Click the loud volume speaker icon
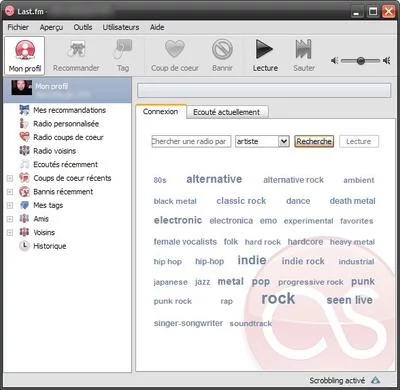Viewport: 400px width, 390px height. coord(386,61)
